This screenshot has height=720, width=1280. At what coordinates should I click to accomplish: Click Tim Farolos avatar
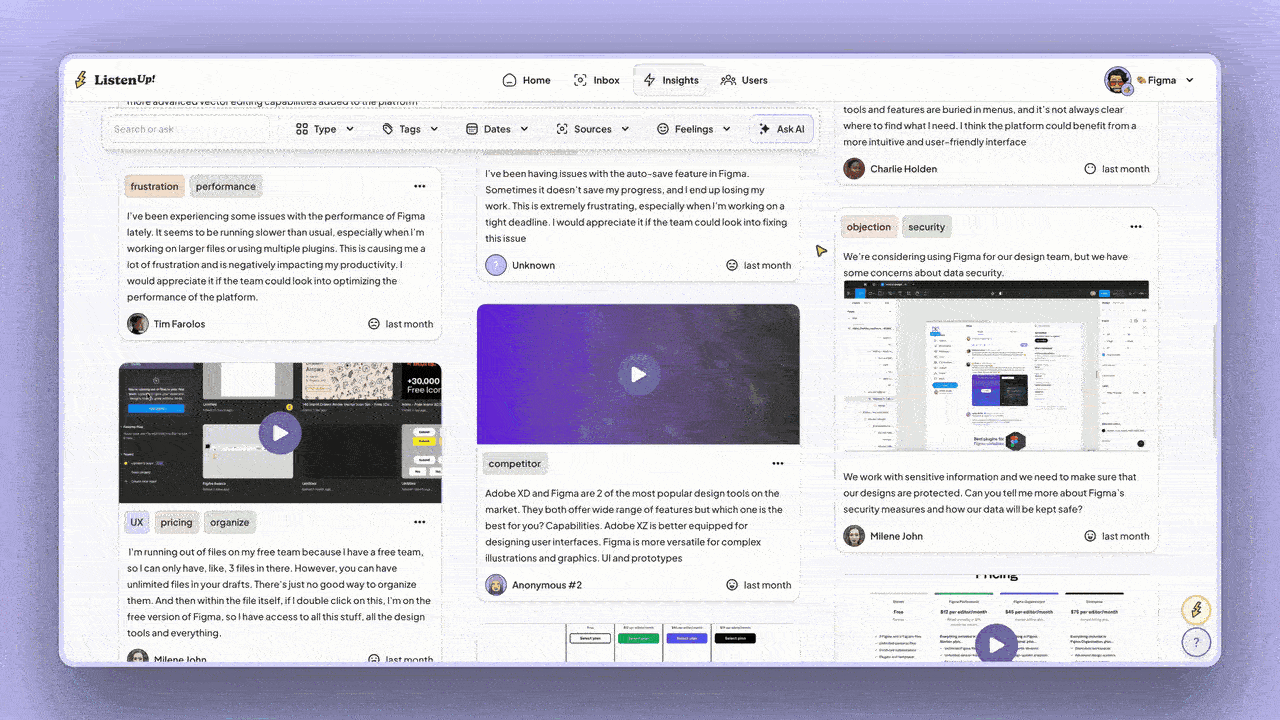138,324
